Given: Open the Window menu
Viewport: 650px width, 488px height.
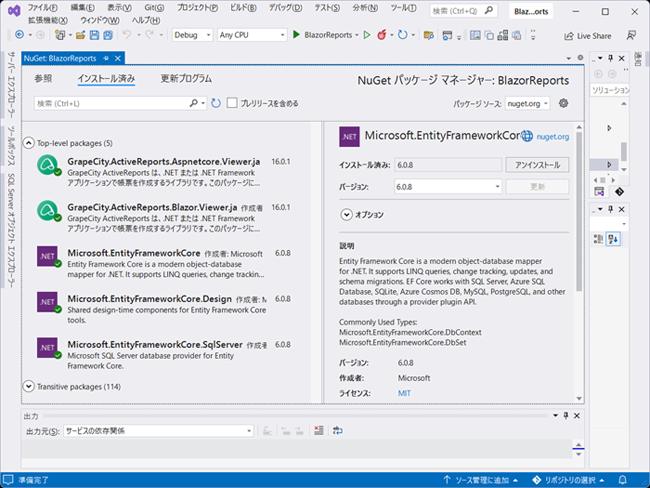Looking at the screenshot, I should (100, 20).
